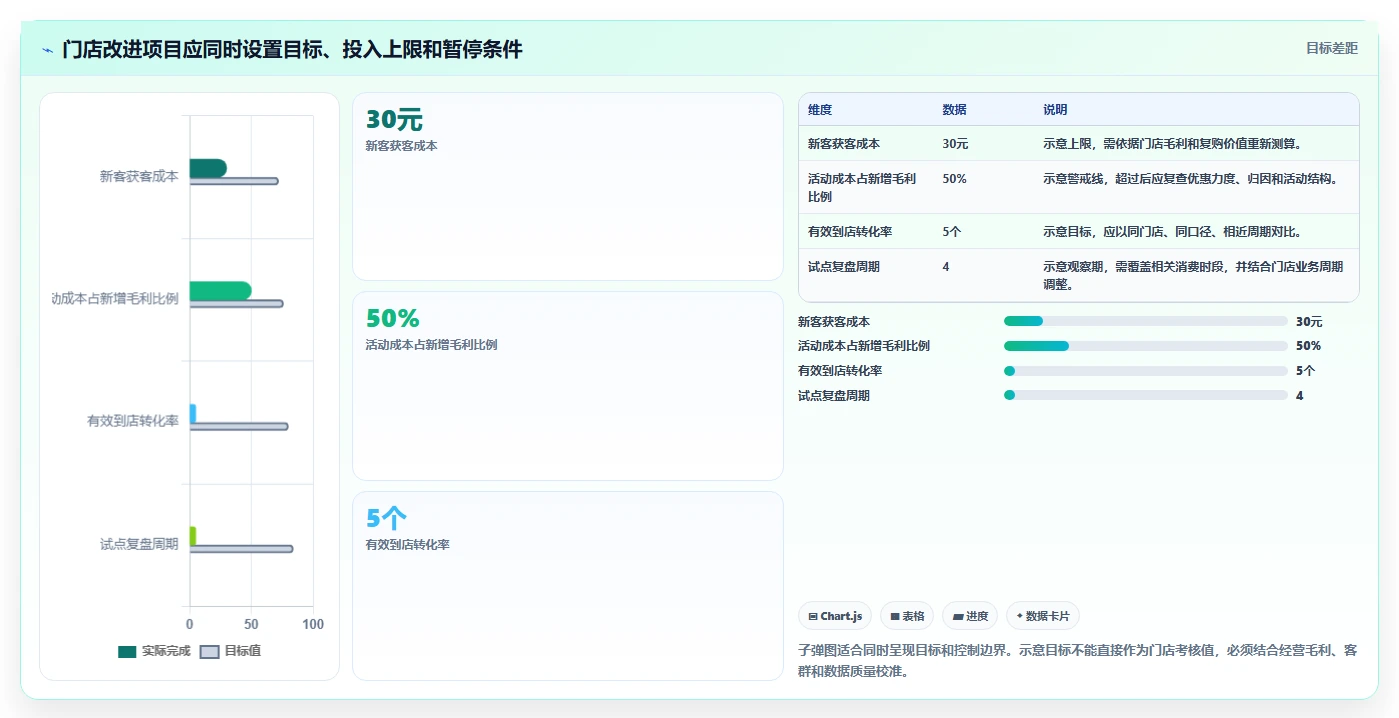Open the 50% data card
Image resolution: width=1399 pixels, height=718 pixels.
(568, 386)
